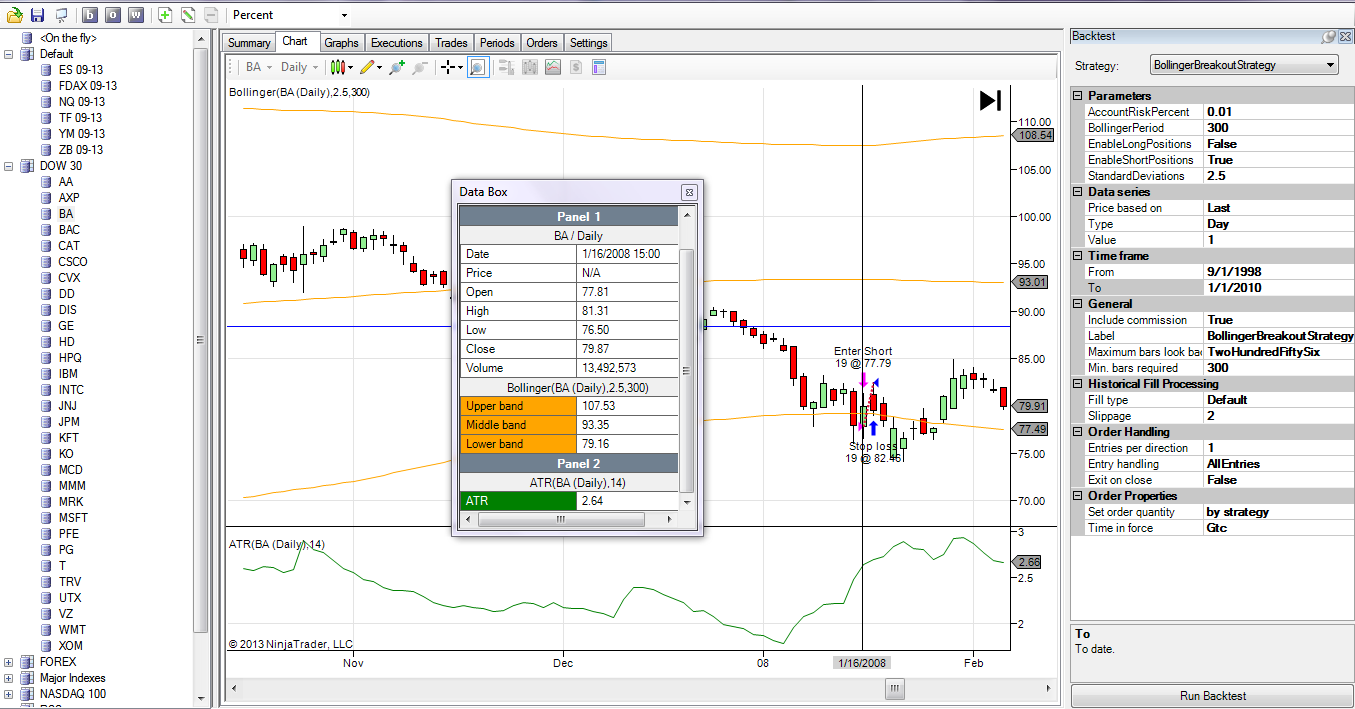Image resolution: width=1355 pixels, height=709 pixels.
Task: Click the instrument icon beside MSFT
Action: (x=46, y=518)
